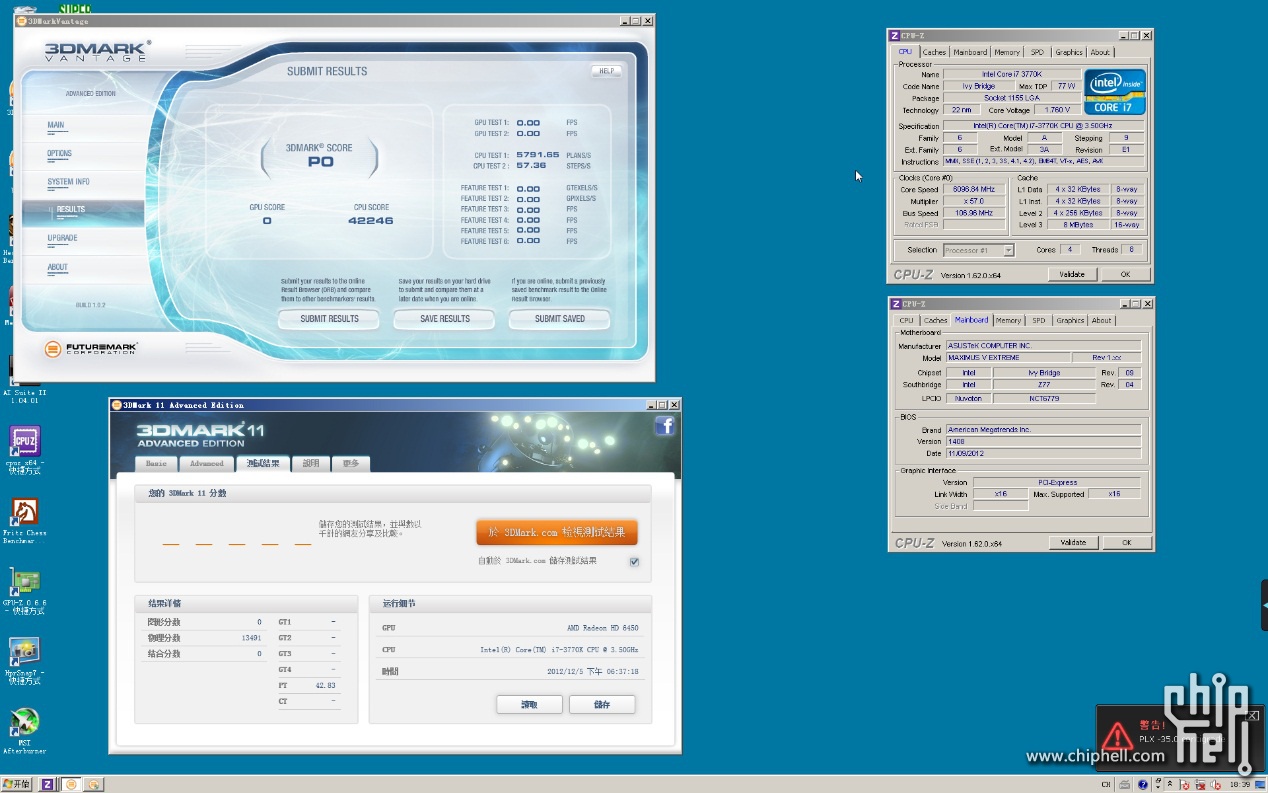This screenshot has width=1268, height=793.
Task: Click SUBMIT SAVED in 3DMark Vantage
Action: pos(560,319)
